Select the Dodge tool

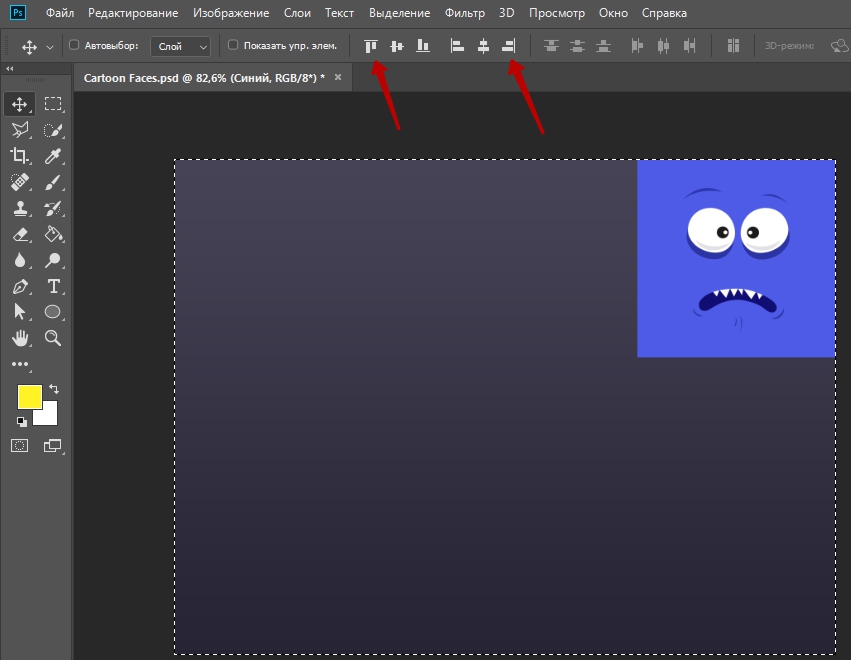(53, 260)
